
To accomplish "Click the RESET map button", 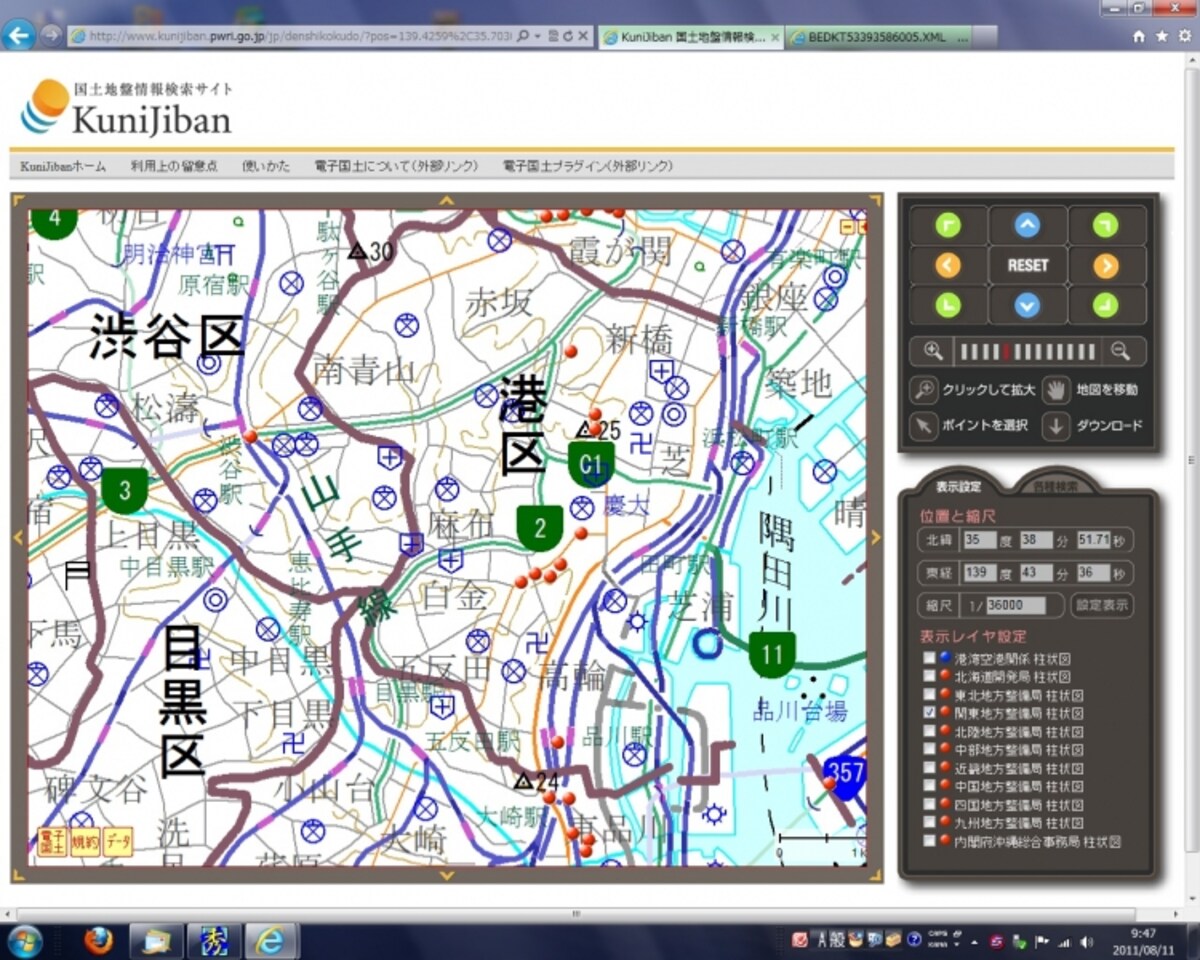I will (1027, 265).
